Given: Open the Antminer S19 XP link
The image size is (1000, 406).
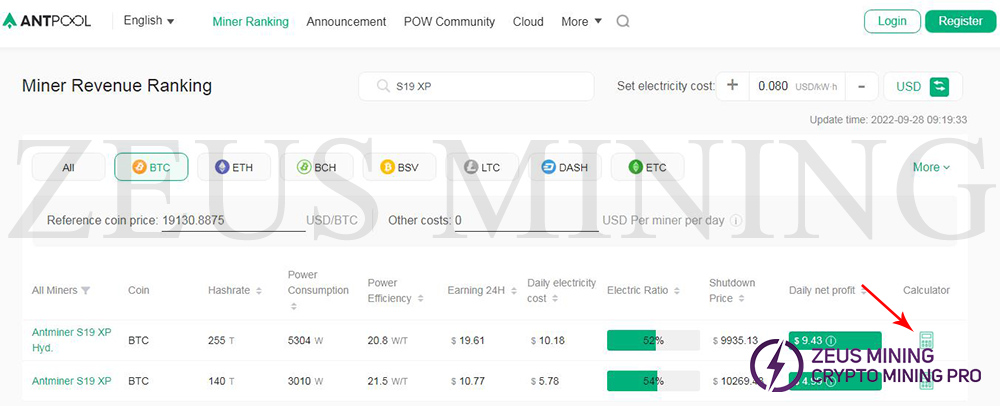Looking at the screenshot, I should (x=71, y=381).
